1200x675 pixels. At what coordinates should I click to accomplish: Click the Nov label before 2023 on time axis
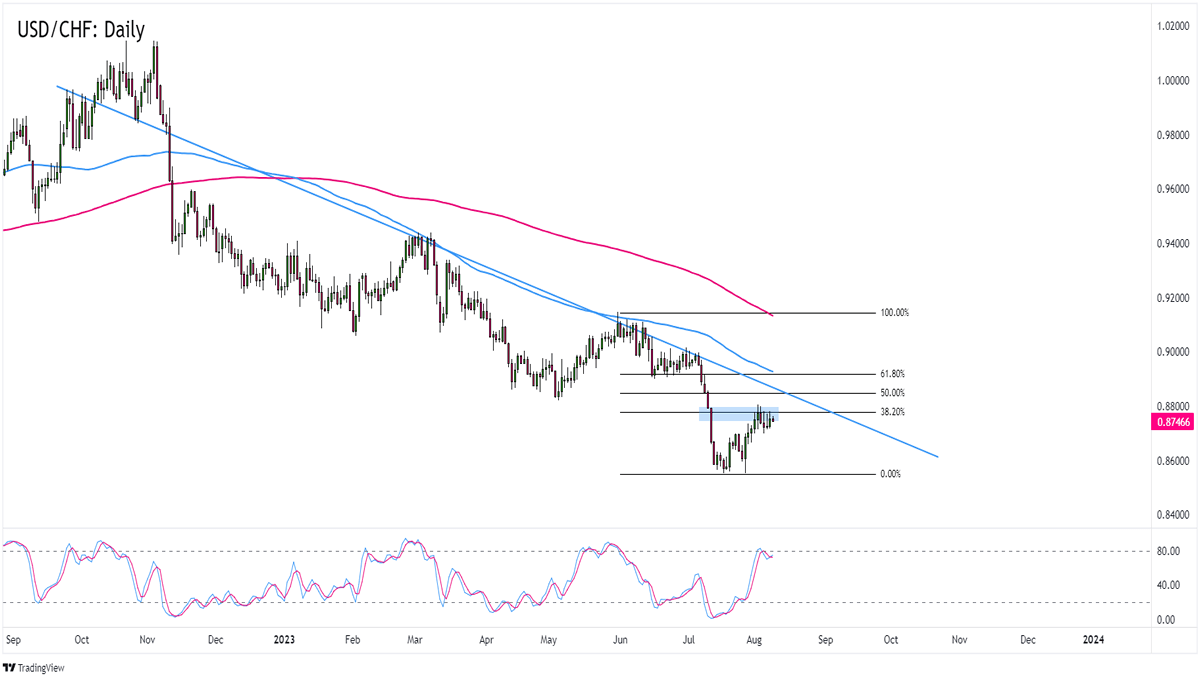147,638
